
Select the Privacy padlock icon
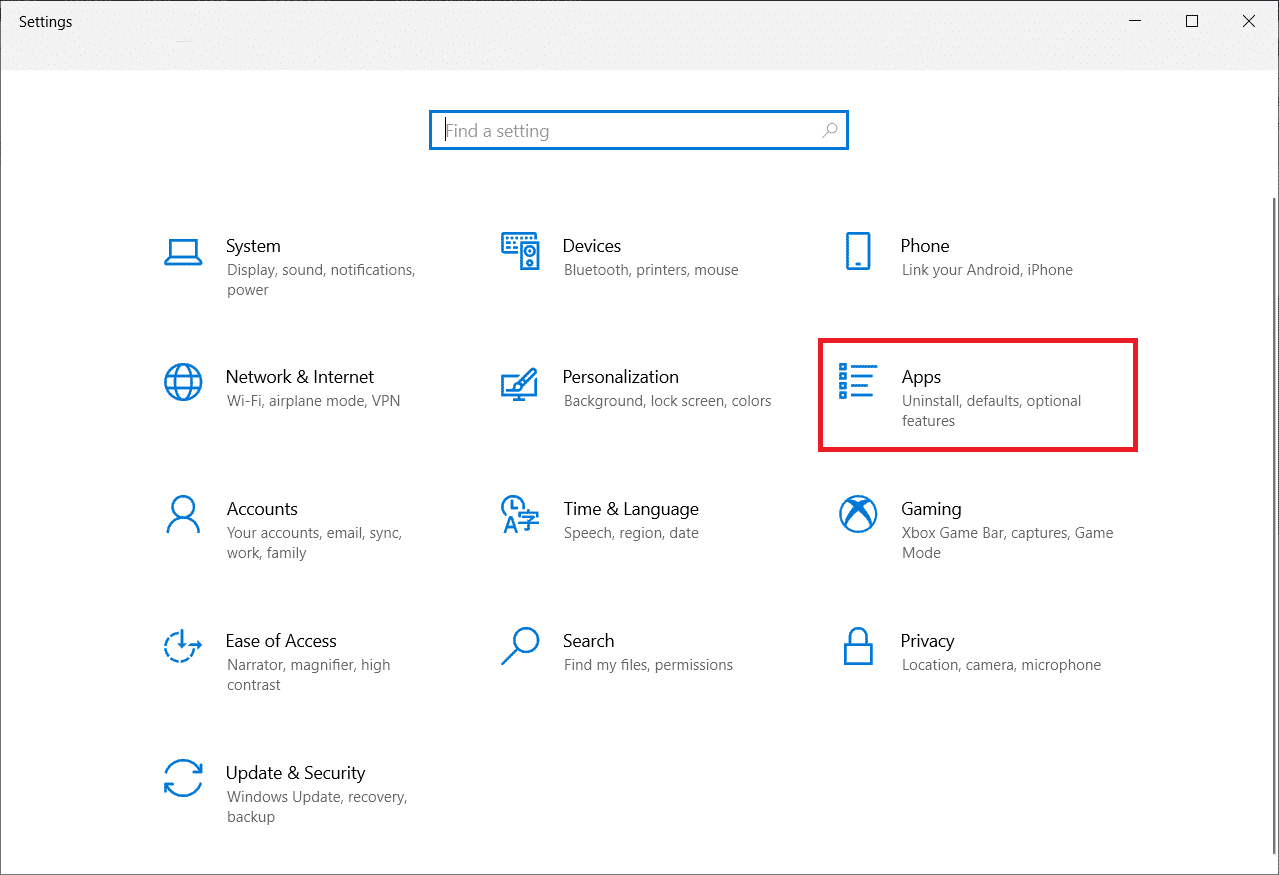[857, 647]
